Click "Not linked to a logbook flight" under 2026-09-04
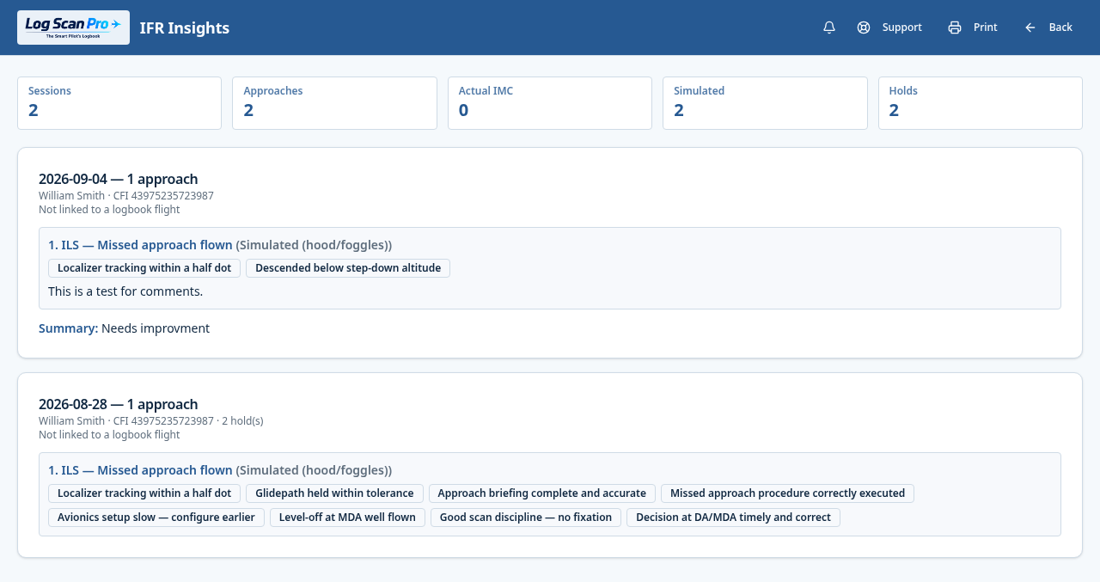The height and width of the screenshot is (582, 1100). coord(109,210)
